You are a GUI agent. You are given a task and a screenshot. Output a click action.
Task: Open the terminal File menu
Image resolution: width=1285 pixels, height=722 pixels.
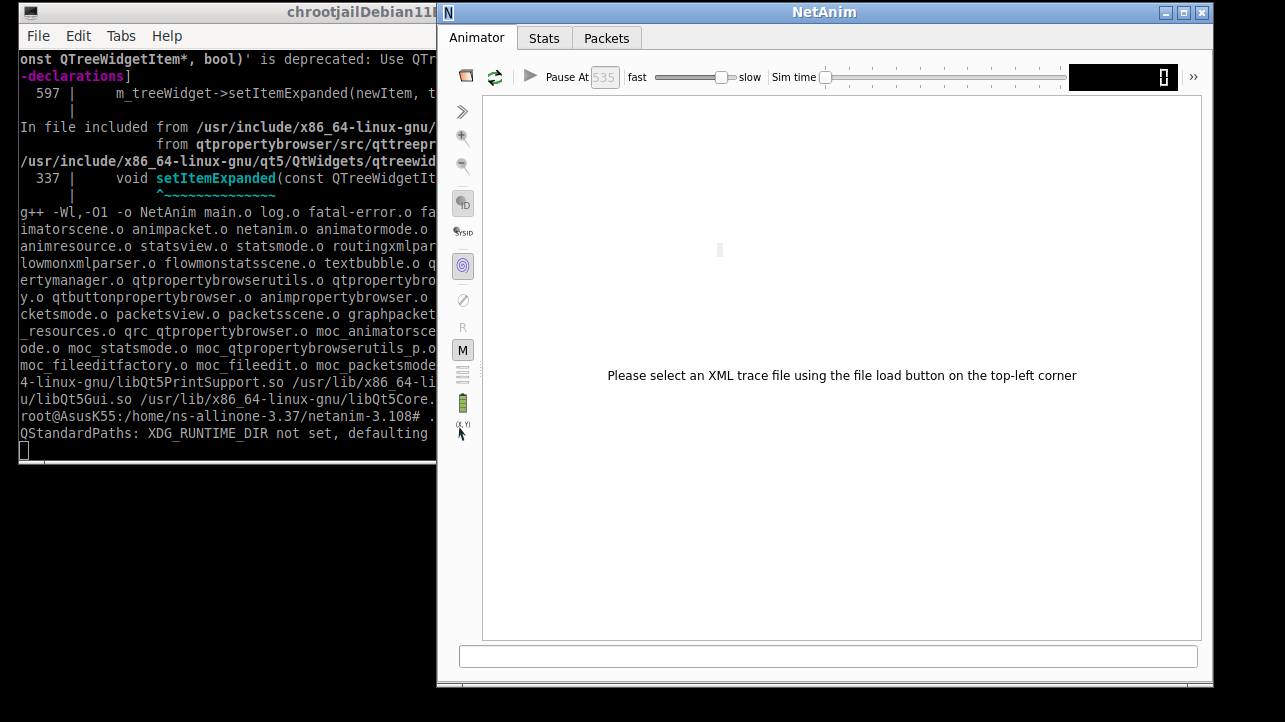click(38, 36)
